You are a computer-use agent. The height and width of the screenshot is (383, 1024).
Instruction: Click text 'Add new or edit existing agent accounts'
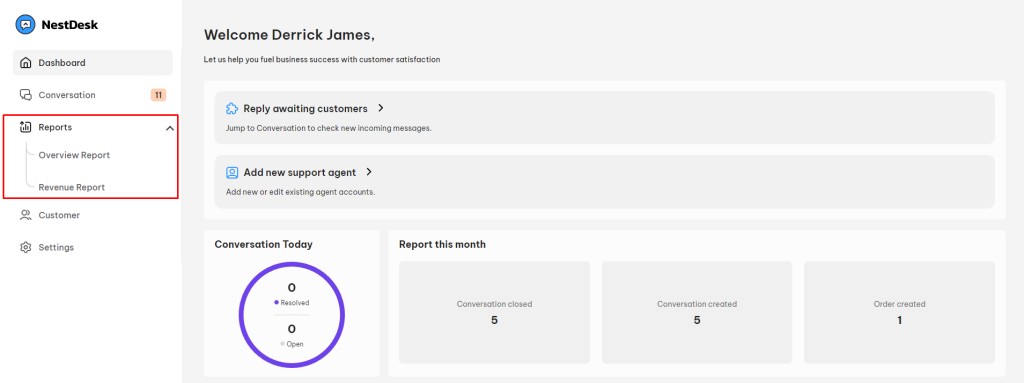(300, 192)
